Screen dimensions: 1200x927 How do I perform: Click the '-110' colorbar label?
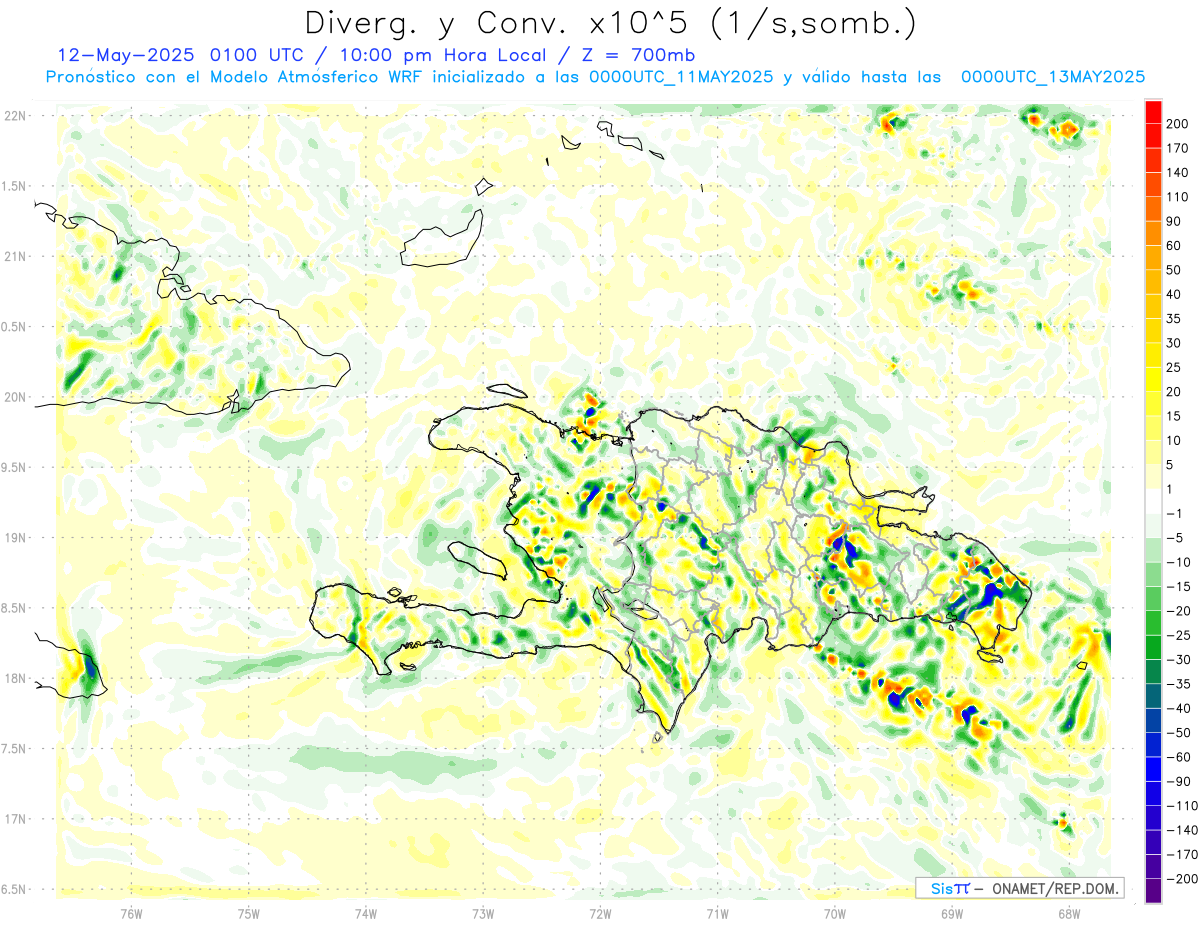(1182, 805)
